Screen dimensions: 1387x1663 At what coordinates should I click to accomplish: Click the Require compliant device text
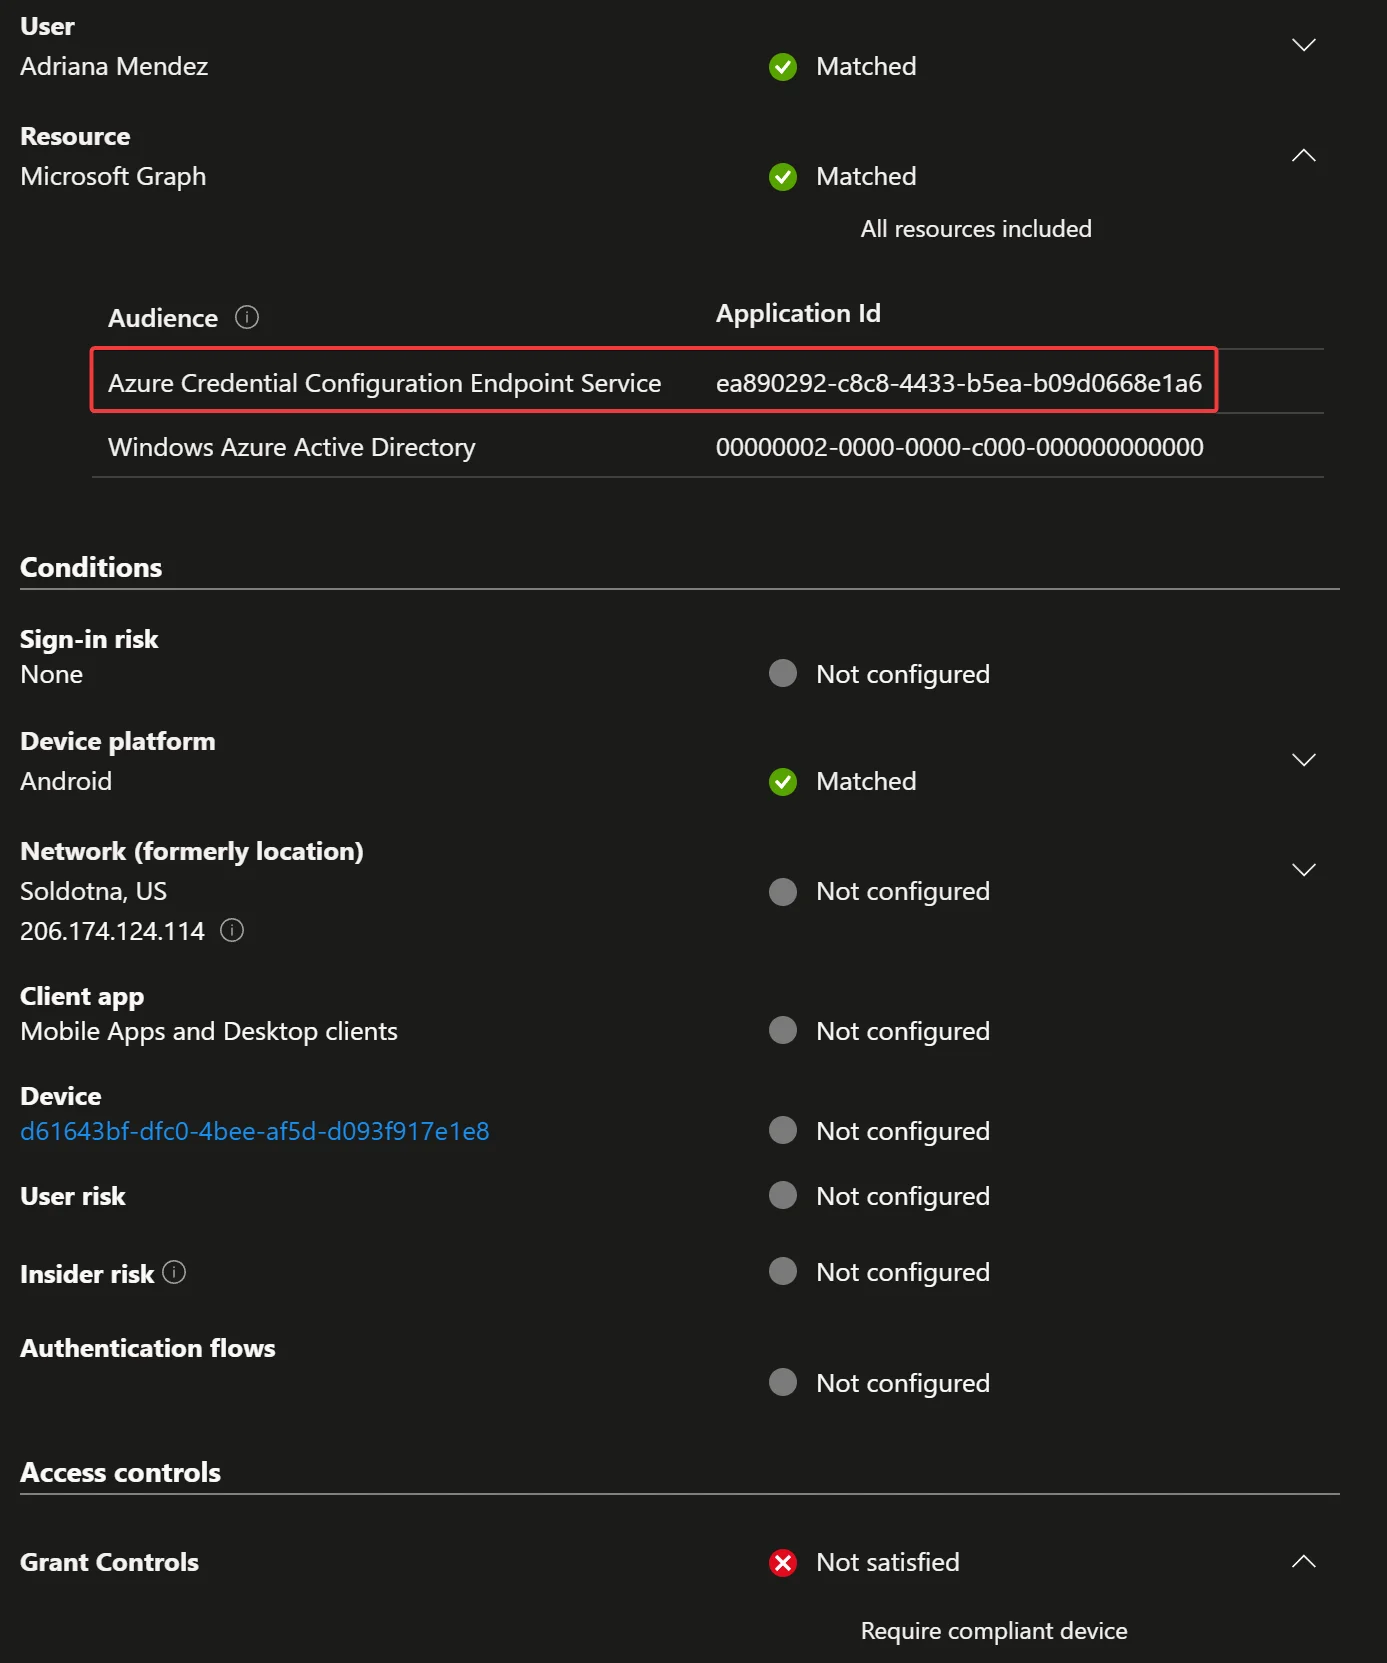(x=993, y=1631)
